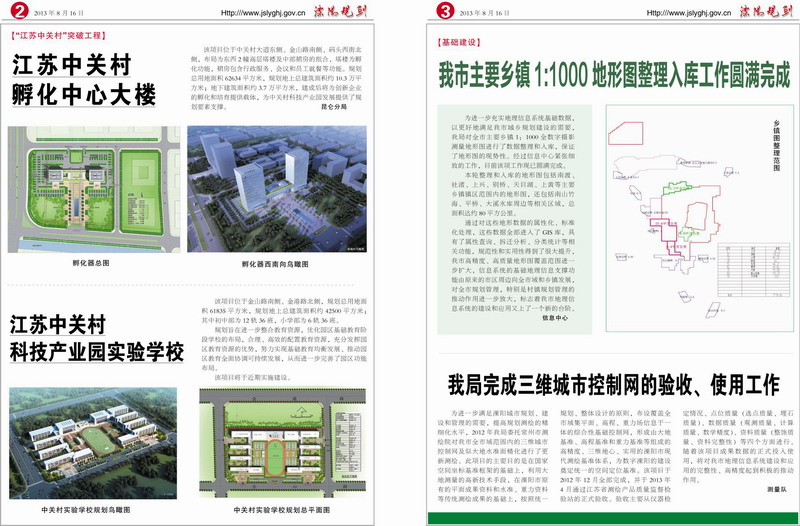Click the 【基础建设】 section tag

tap(458, 42)
